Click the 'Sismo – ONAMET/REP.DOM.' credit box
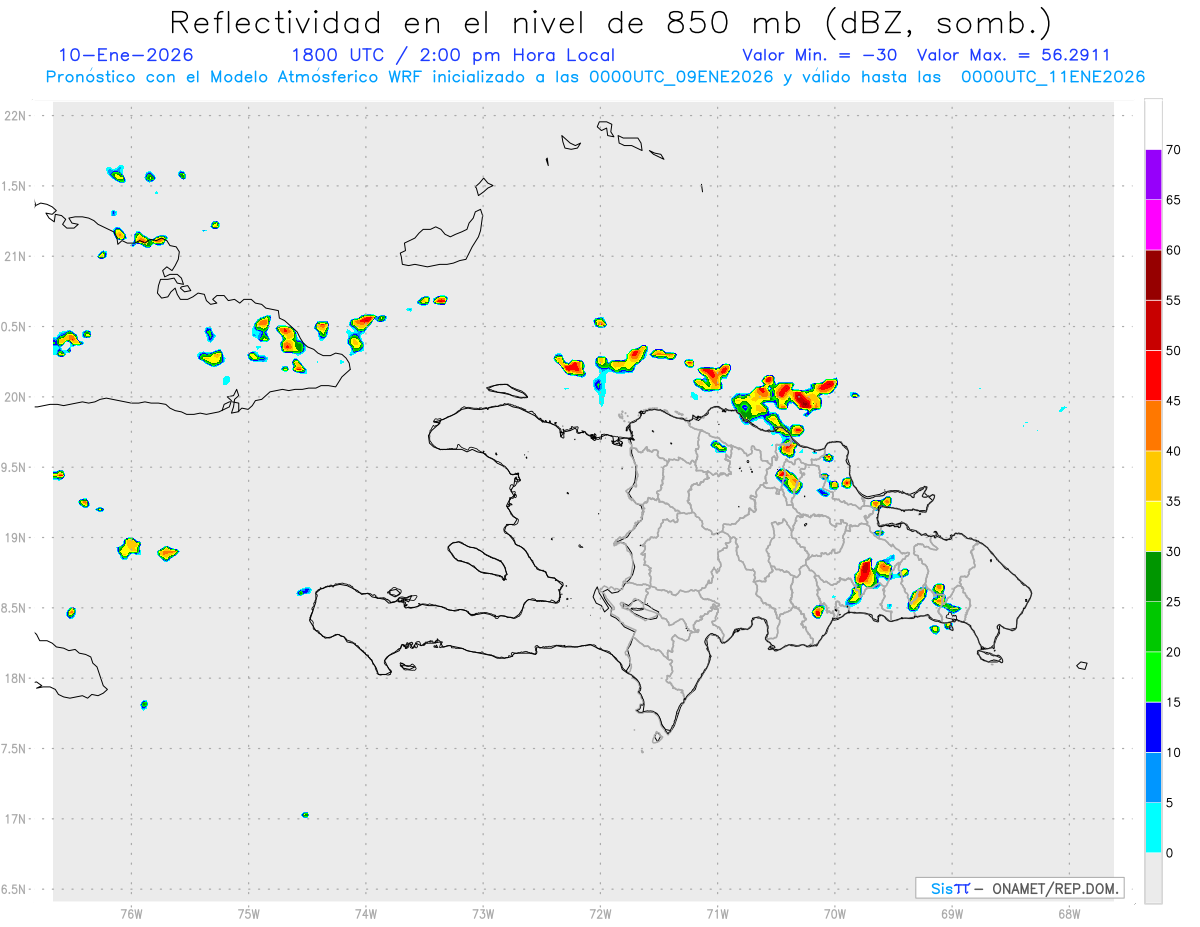1200x927 pixels. pos(1019,888)
